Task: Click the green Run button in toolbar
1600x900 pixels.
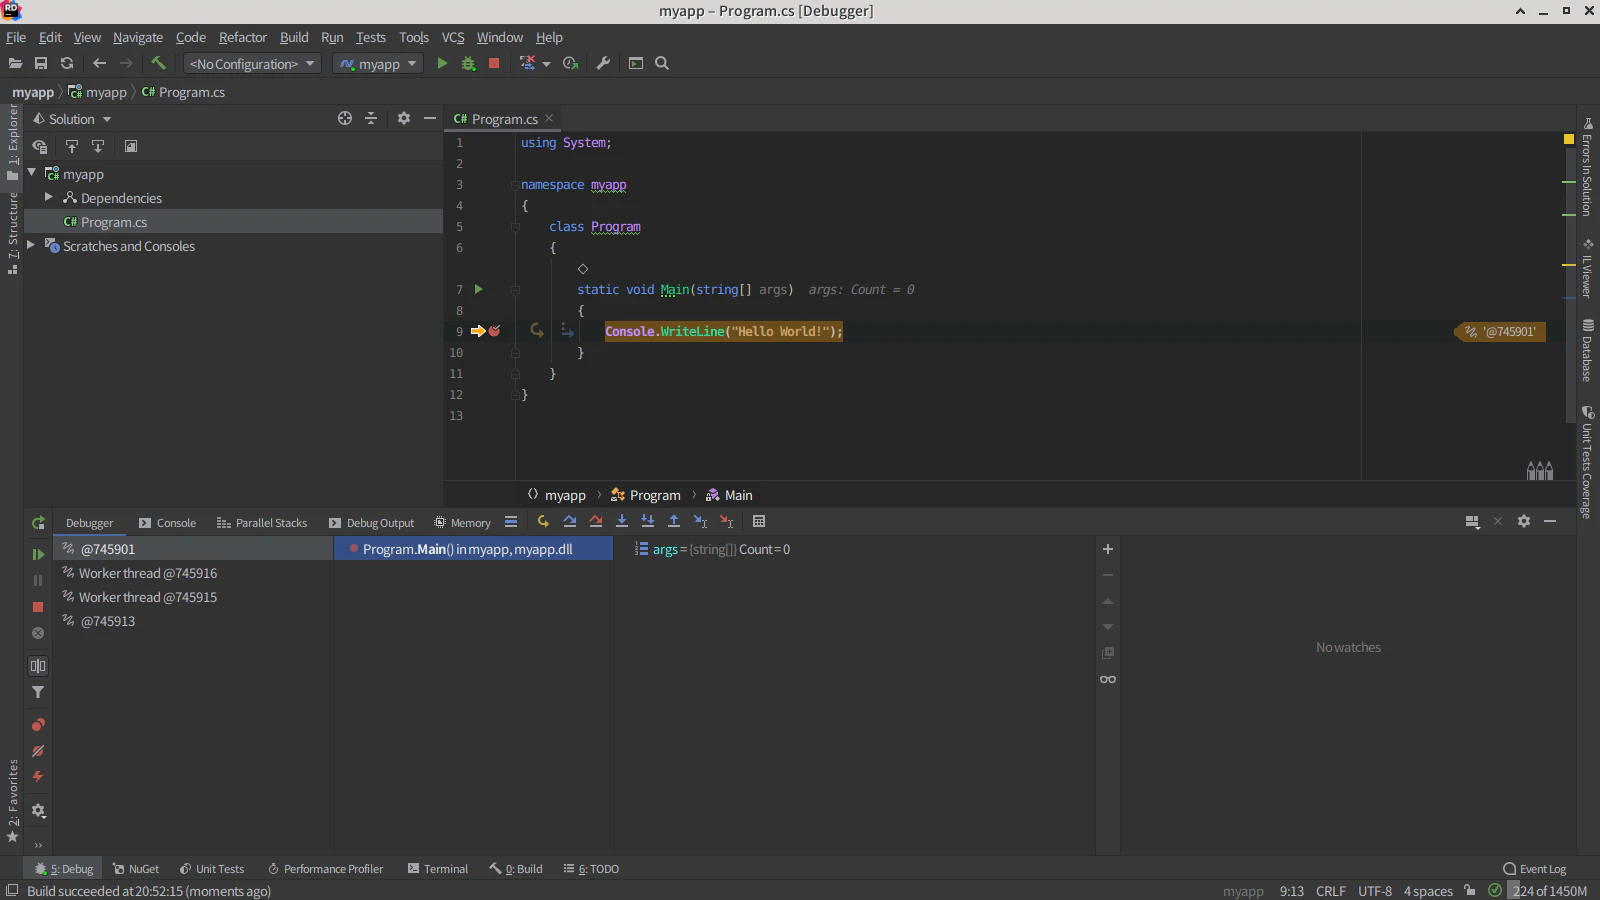Action: pyautogui.click(x=442, y=63)
